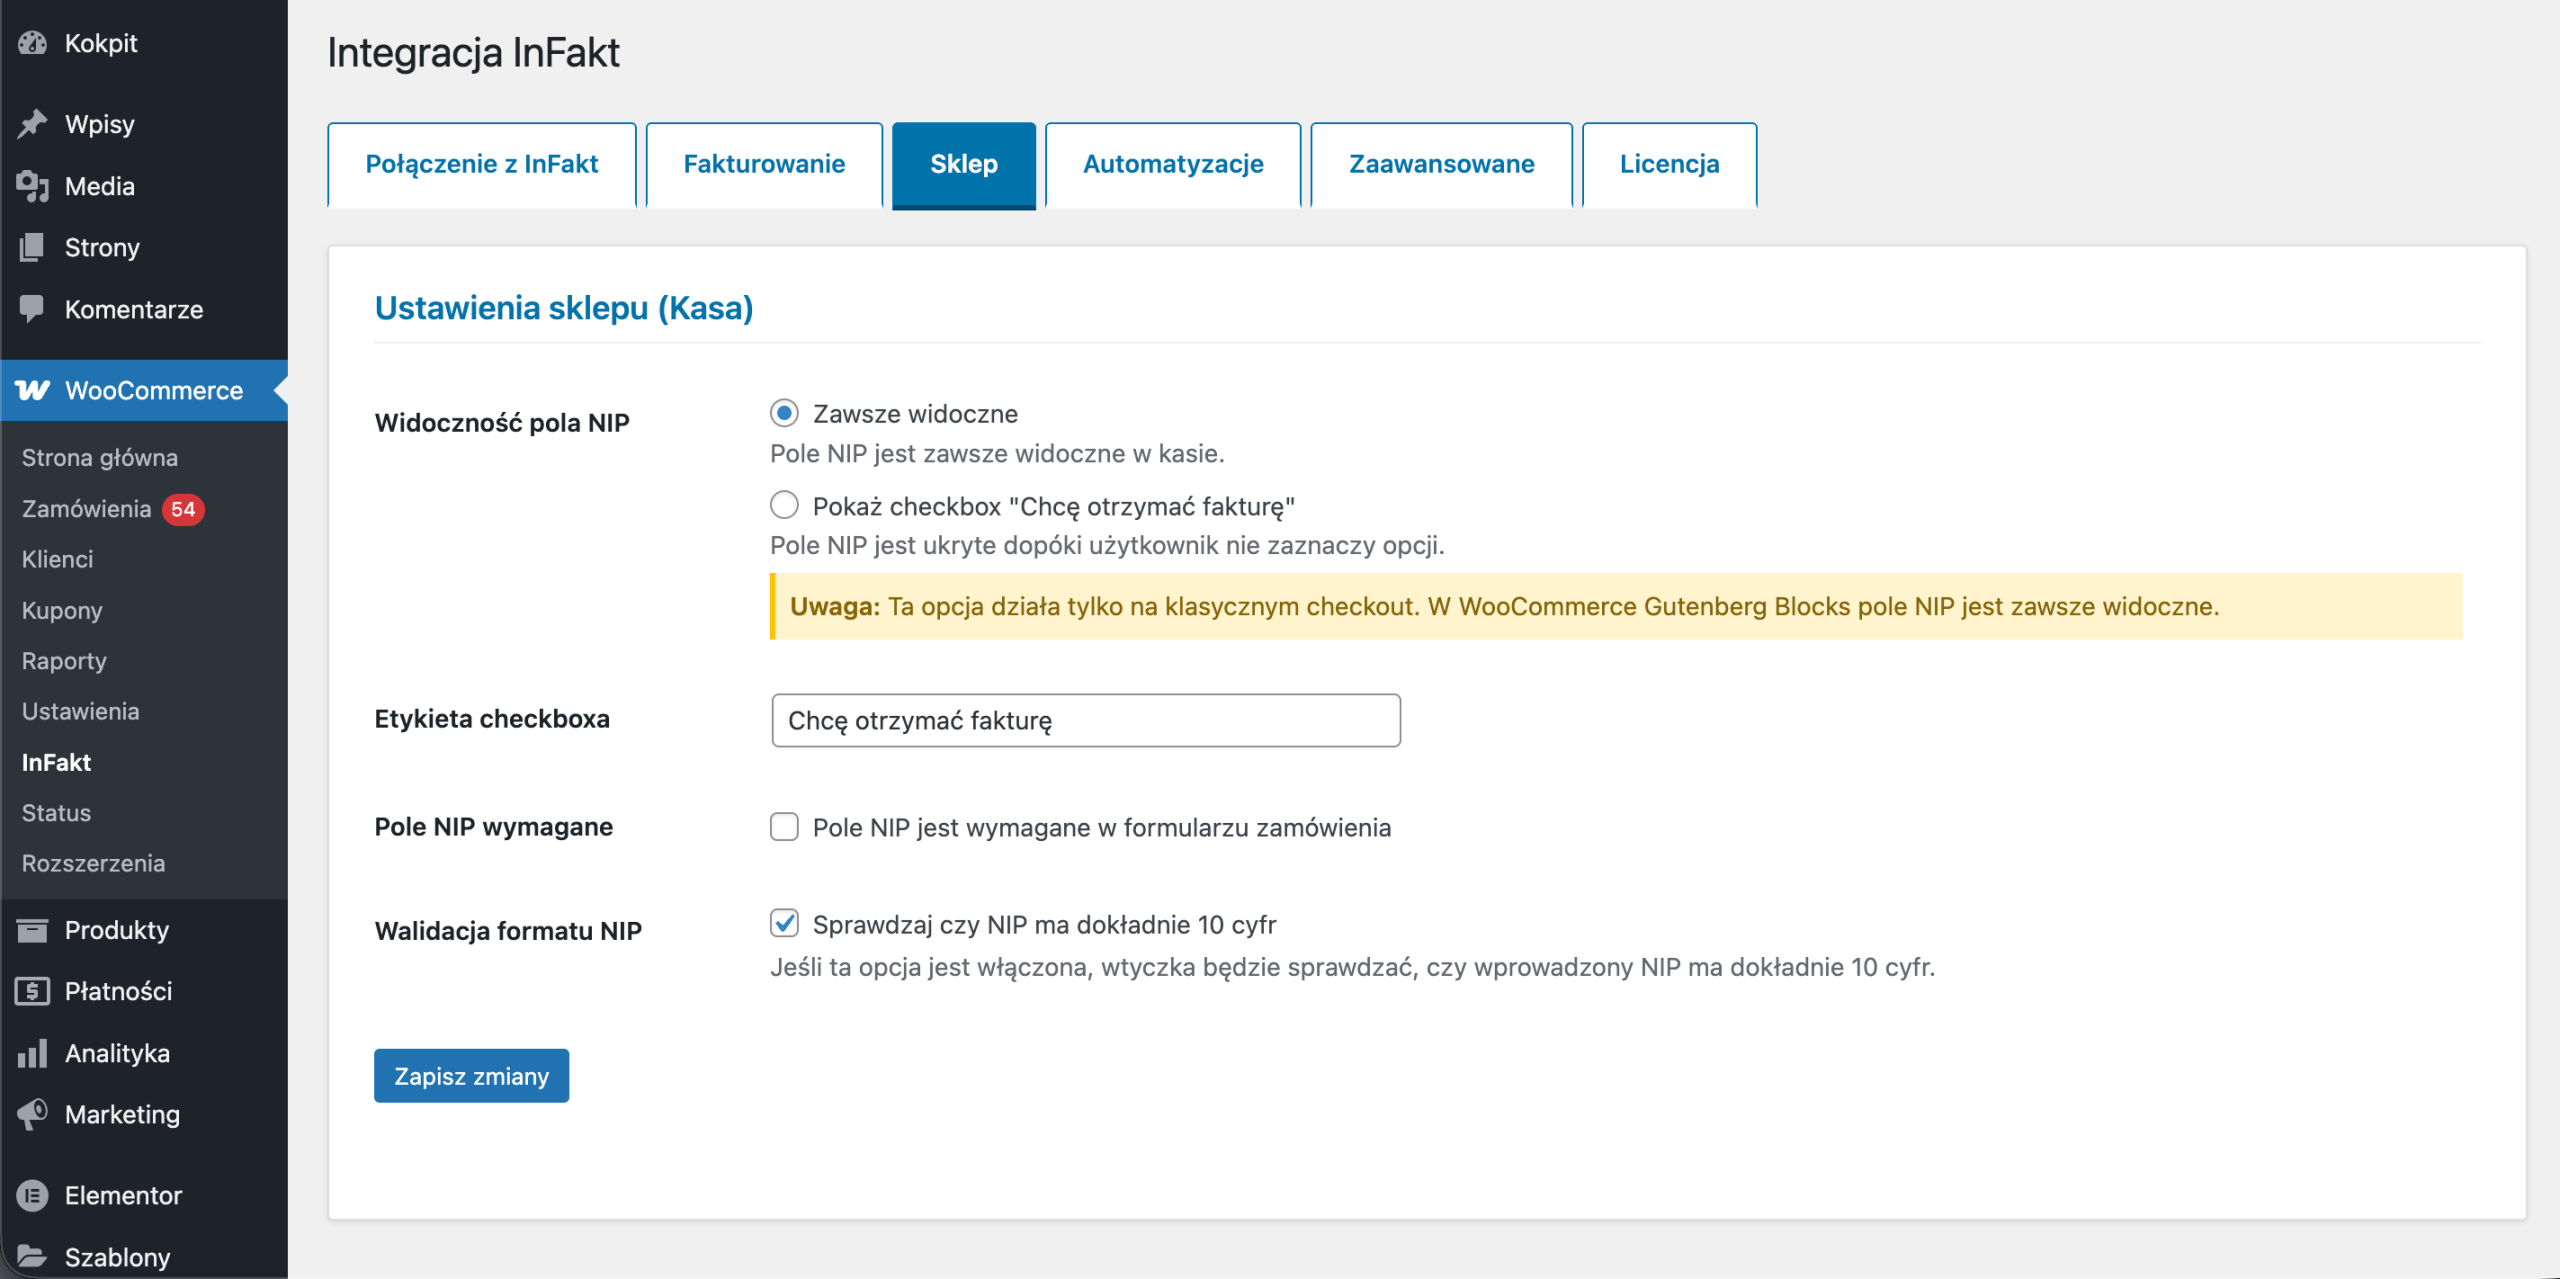This screenshot has height=1279, width=2560.
Task: Click the Marketing megaphone icon
Action: pos(32,1114)
